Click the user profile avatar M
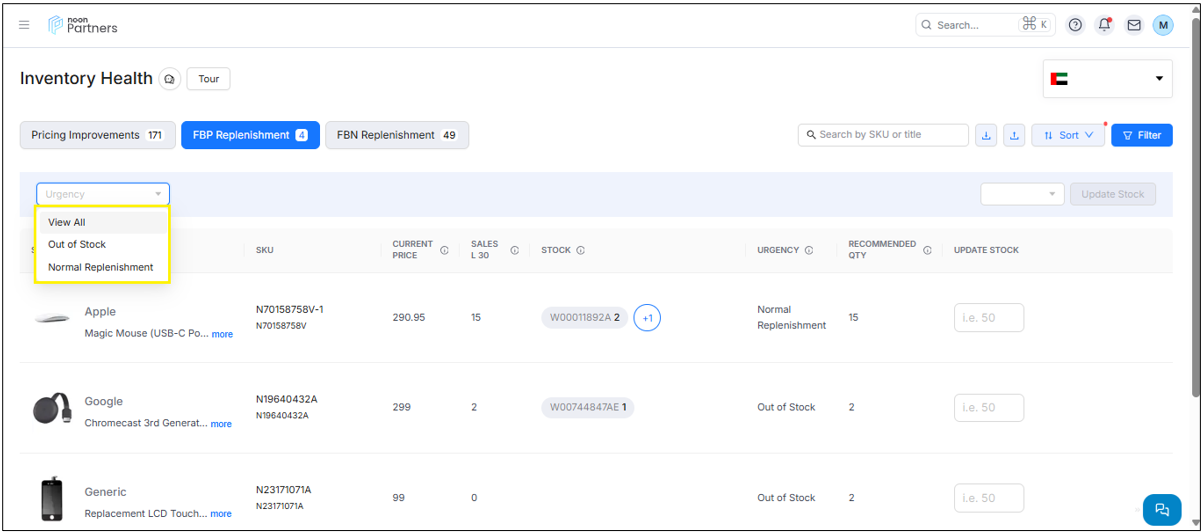The height and width of the screenshot is (532, 1204). point(1162,25)
